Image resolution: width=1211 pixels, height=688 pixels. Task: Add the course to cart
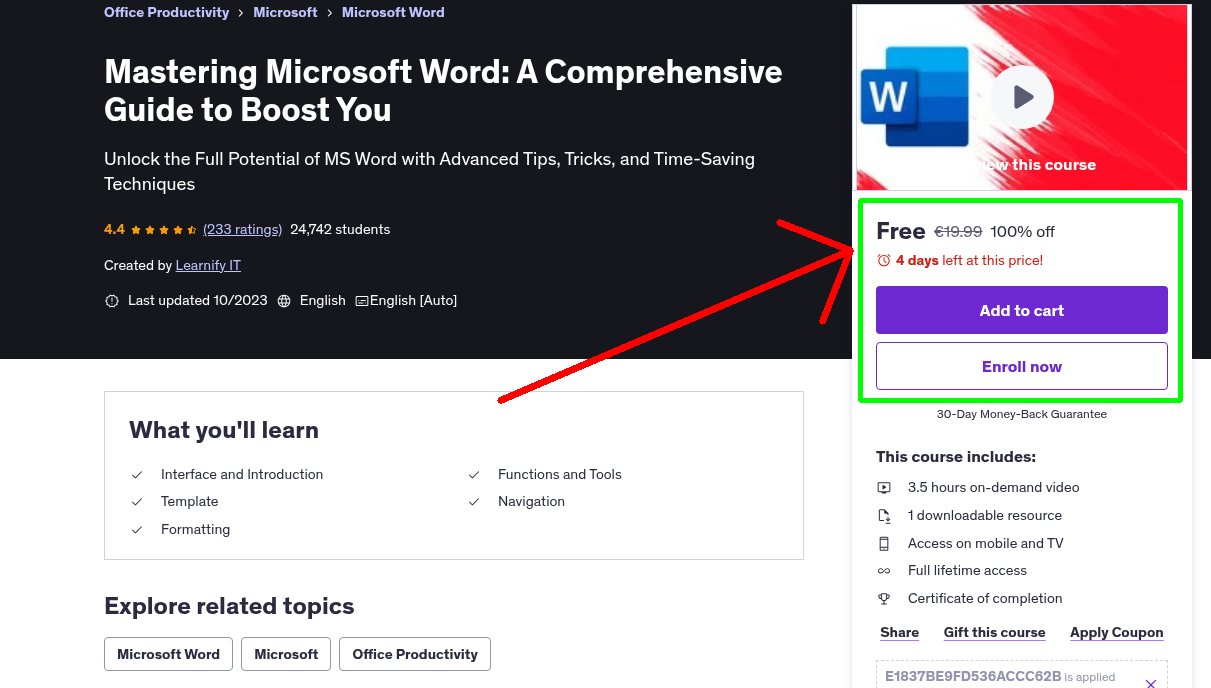[x=1022, y=310]
